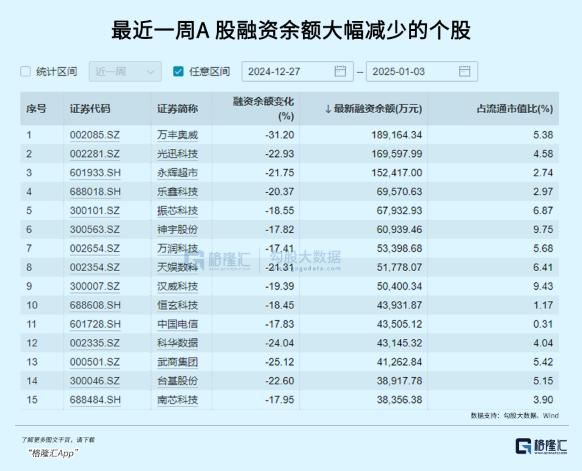Open the 近一周 dropdown

(125, 71)
